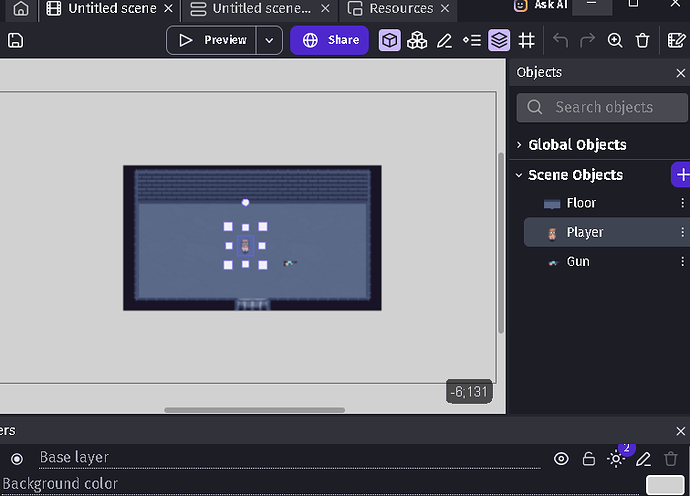Toggle the grid icon in toolbar
The height and width of the screenshot is (496, 690).
click(x=527, y=41)
